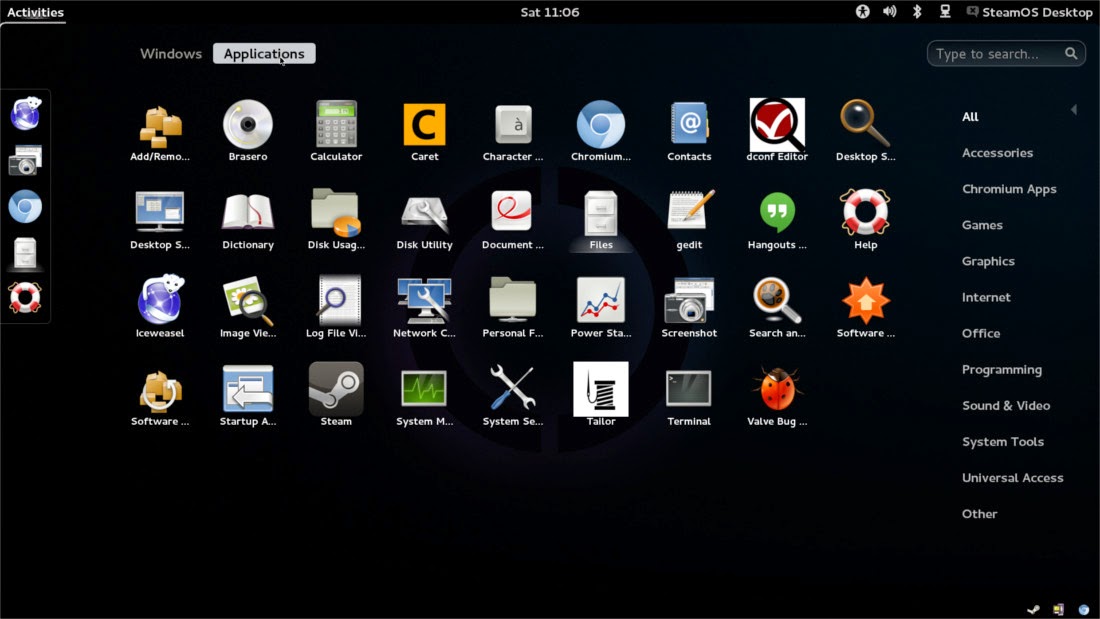The width and height of the screenshot is (1100, 619).
Task: Launch the Iceweasel web browser
Action: pyautogui.click(x=160, y=305)
